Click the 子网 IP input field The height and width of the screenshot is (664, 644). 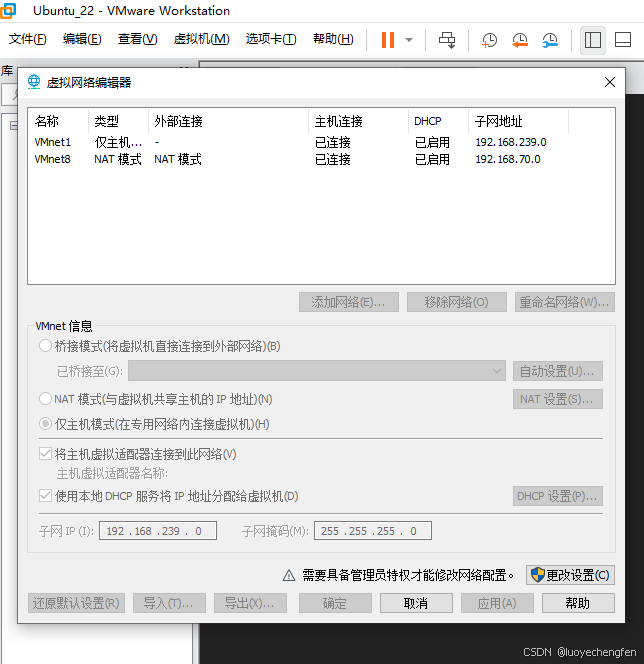(x=158, y=531)
